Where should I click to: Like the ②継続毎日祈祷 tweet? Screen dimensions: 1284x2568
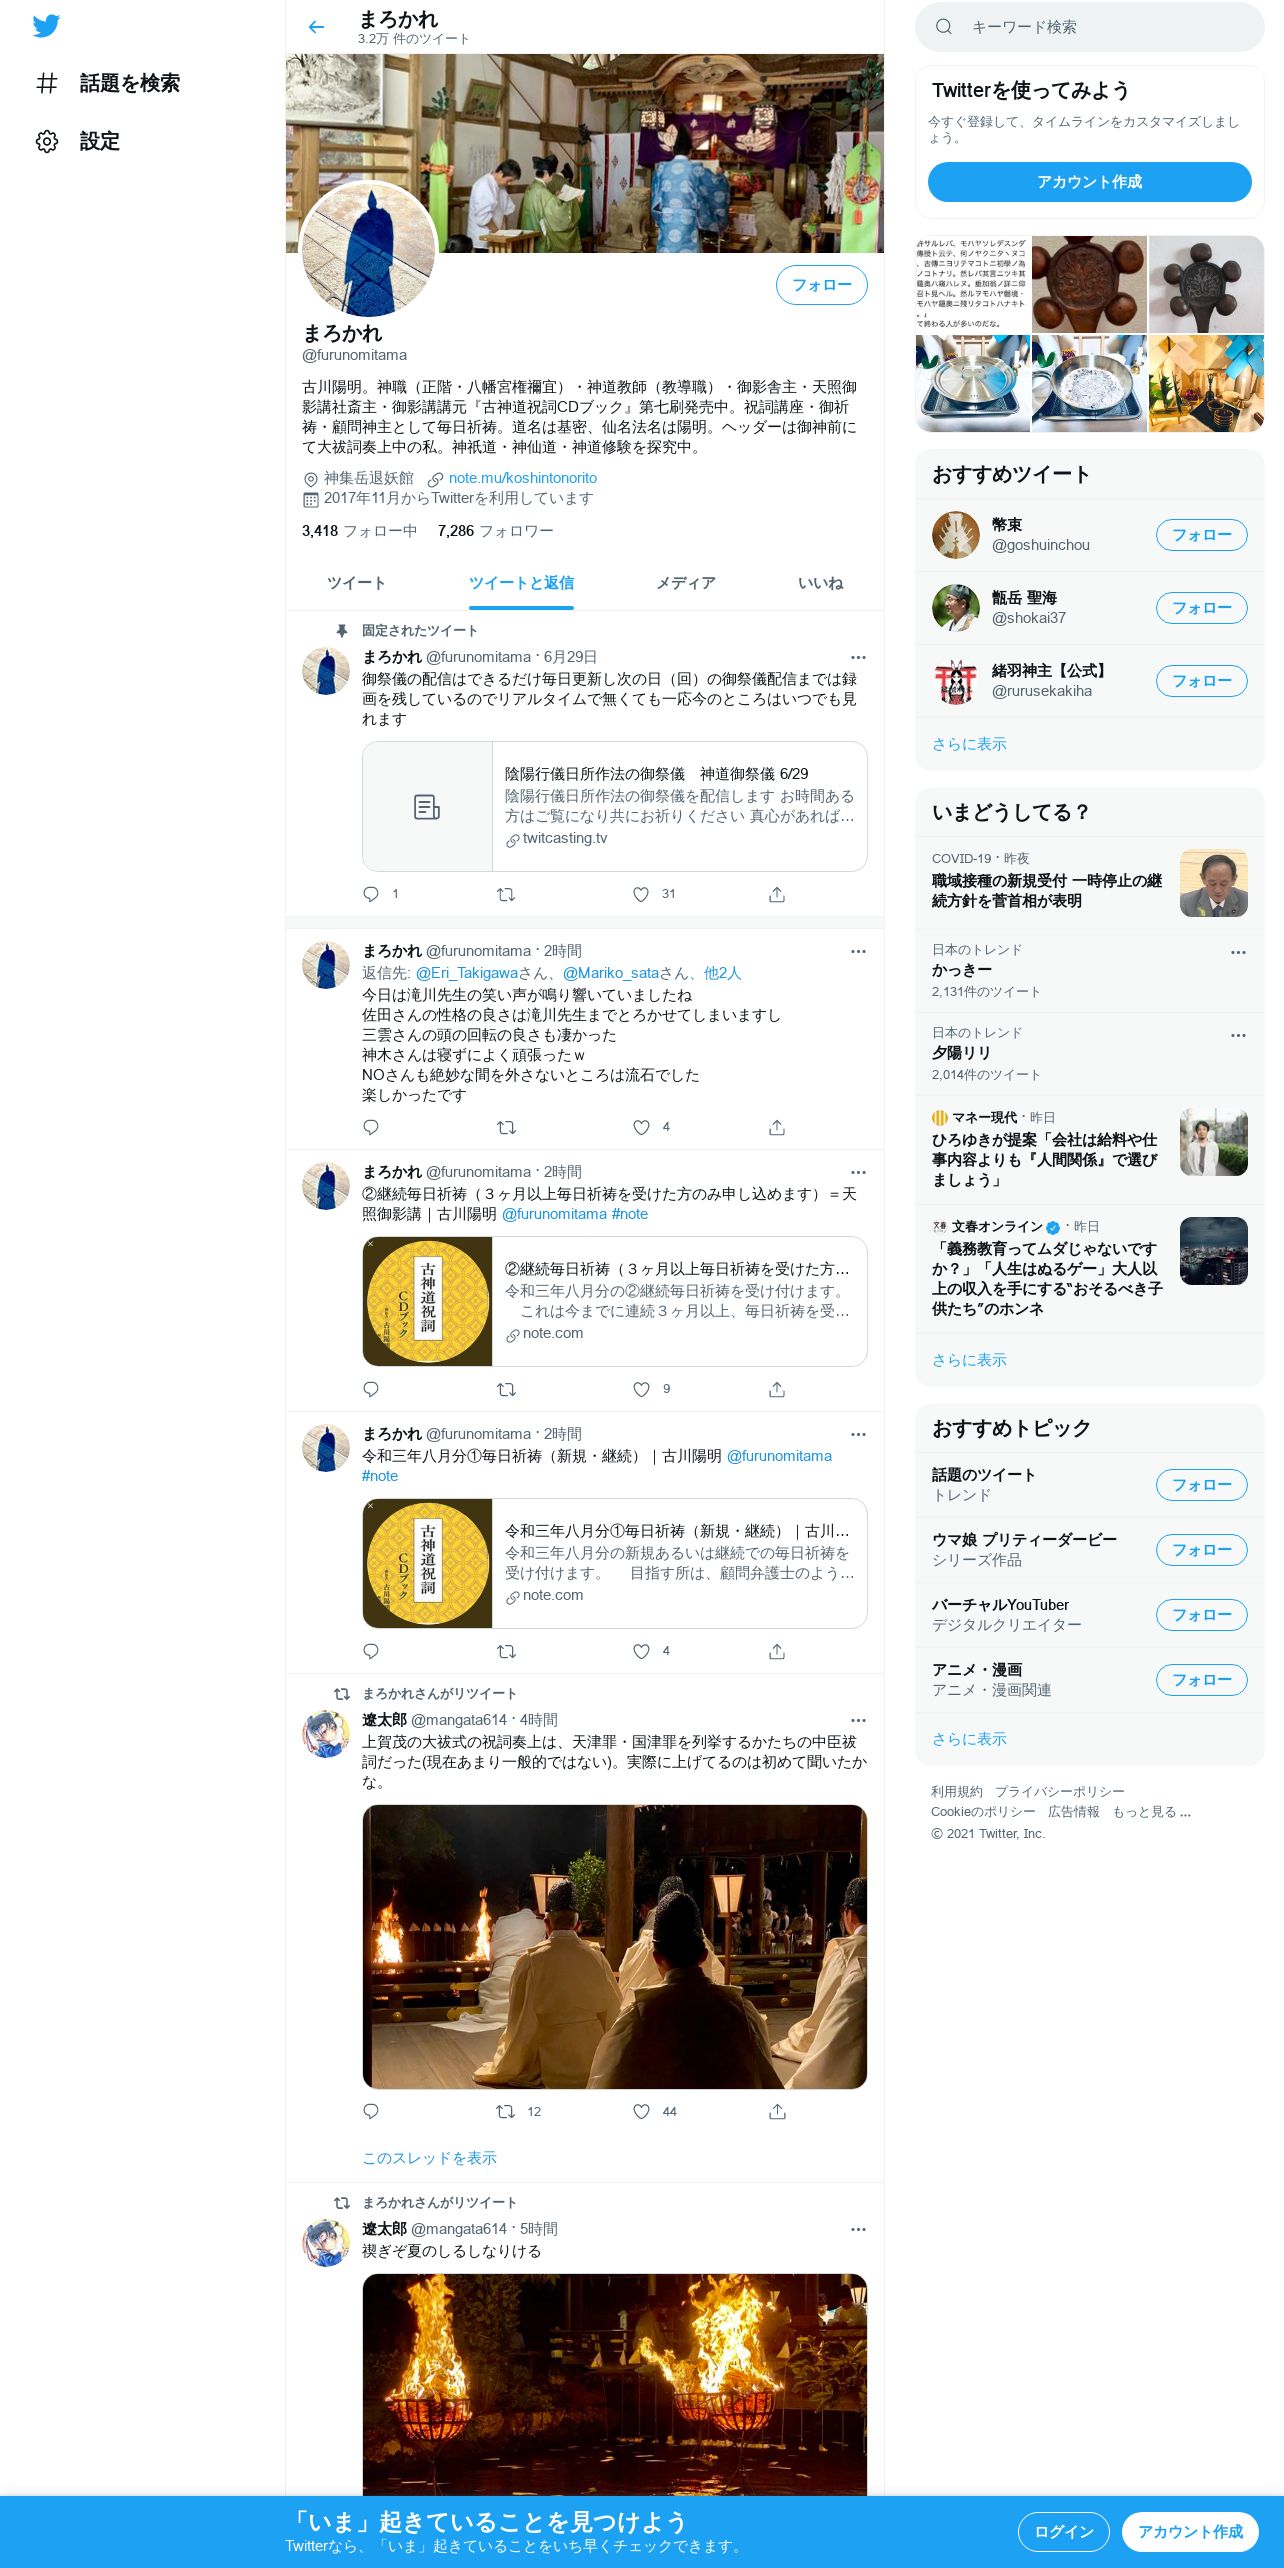641,1389
